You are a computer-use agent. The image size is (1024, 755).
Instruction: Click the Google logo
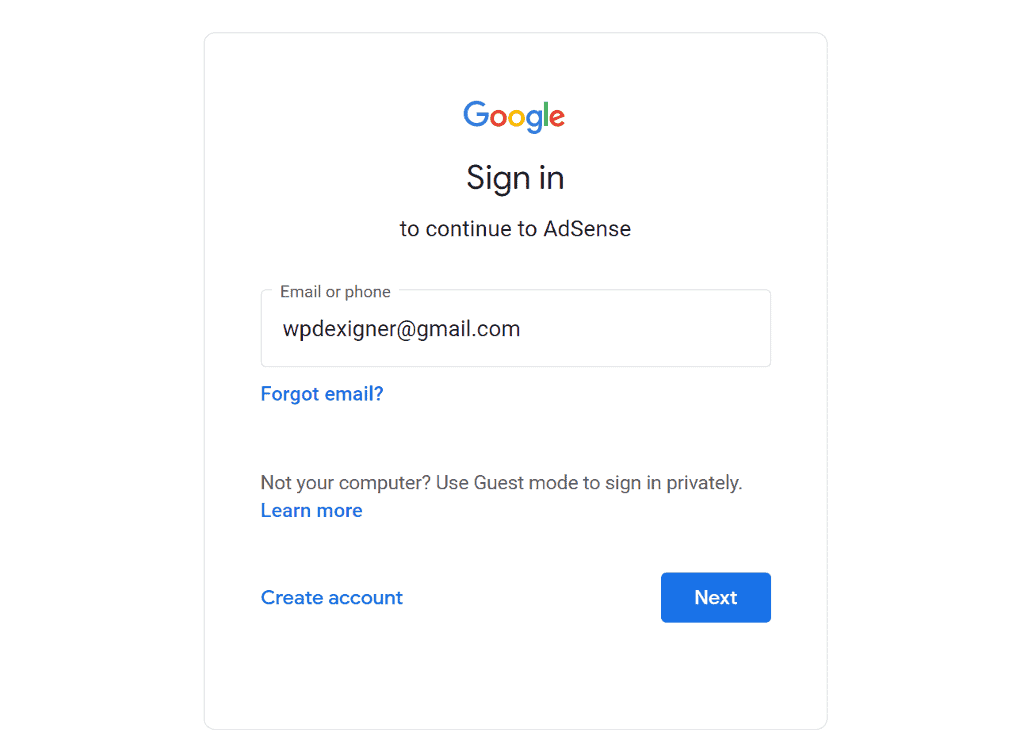[x=514, y=116]
